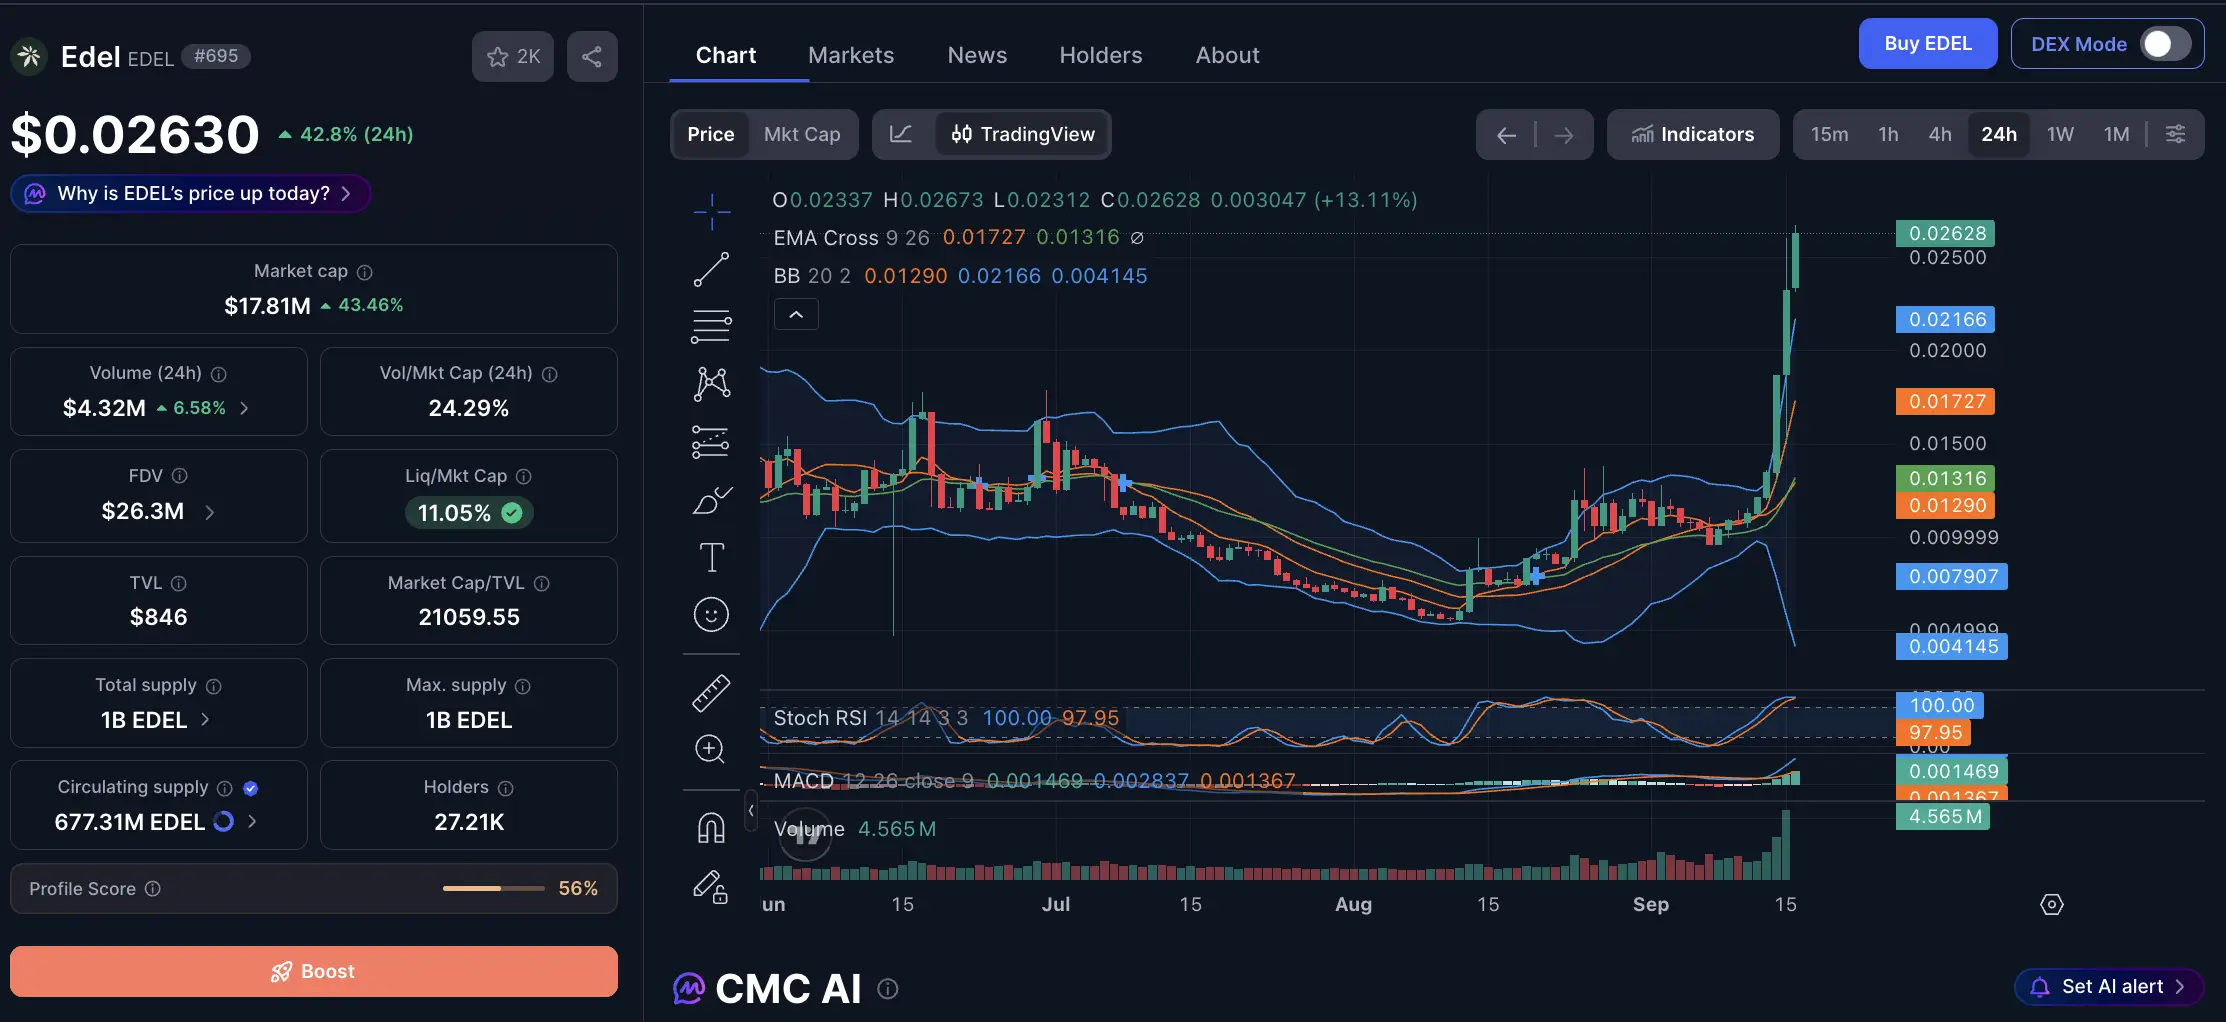The image size is (2226, 1022).
Task: Click the 0.02628 current price label
Action: click(1946, 233)
